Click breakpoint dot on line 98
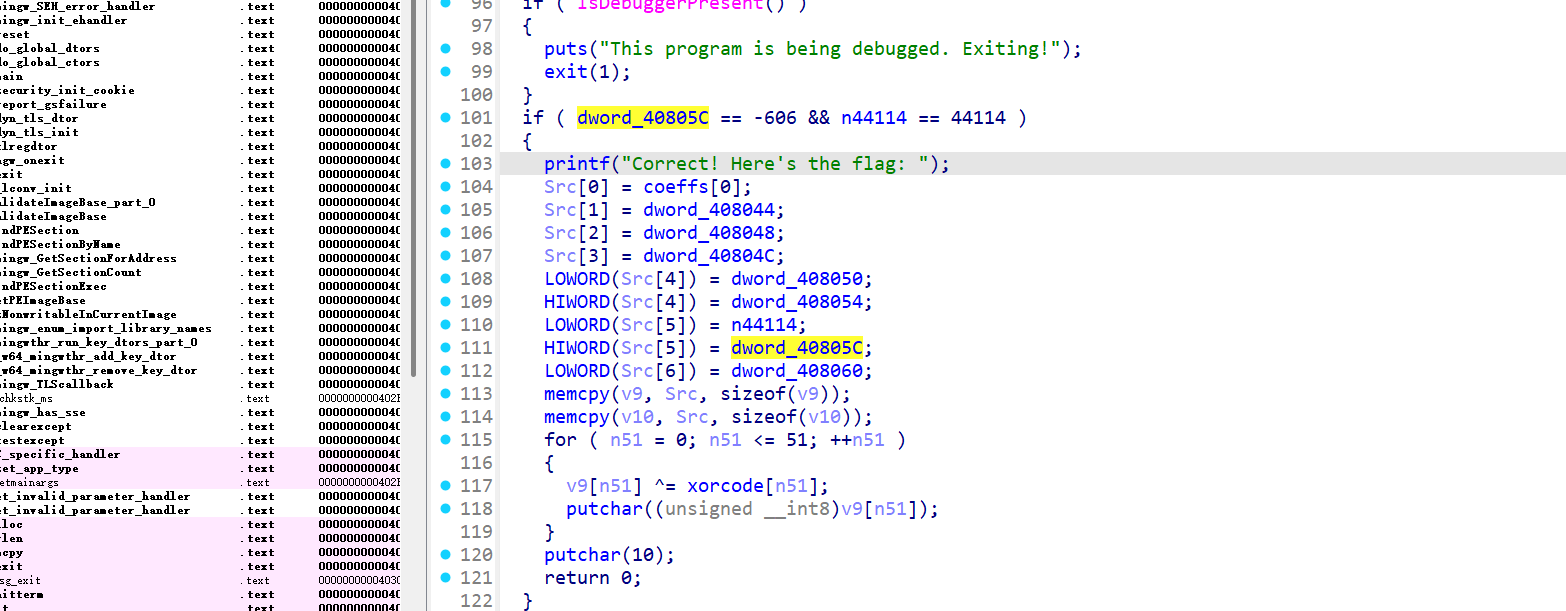Image resolution: width=1566 pixels, height=611 pixels. (445, 48)
